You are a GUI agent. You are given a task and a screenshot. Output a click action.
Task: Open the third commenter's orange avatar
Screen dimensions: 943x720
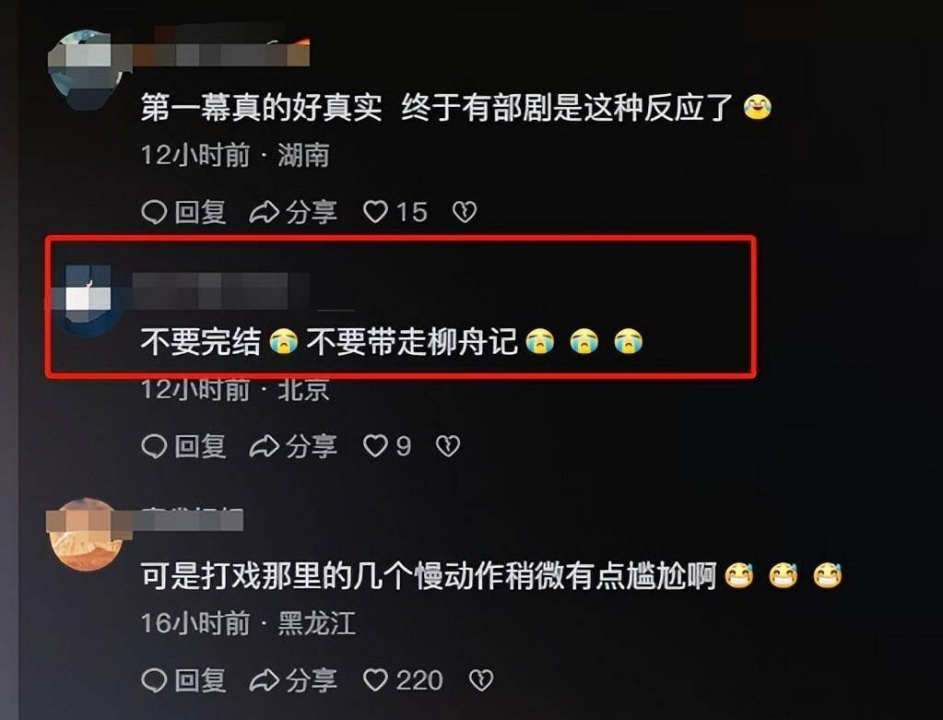pos(85,534)
